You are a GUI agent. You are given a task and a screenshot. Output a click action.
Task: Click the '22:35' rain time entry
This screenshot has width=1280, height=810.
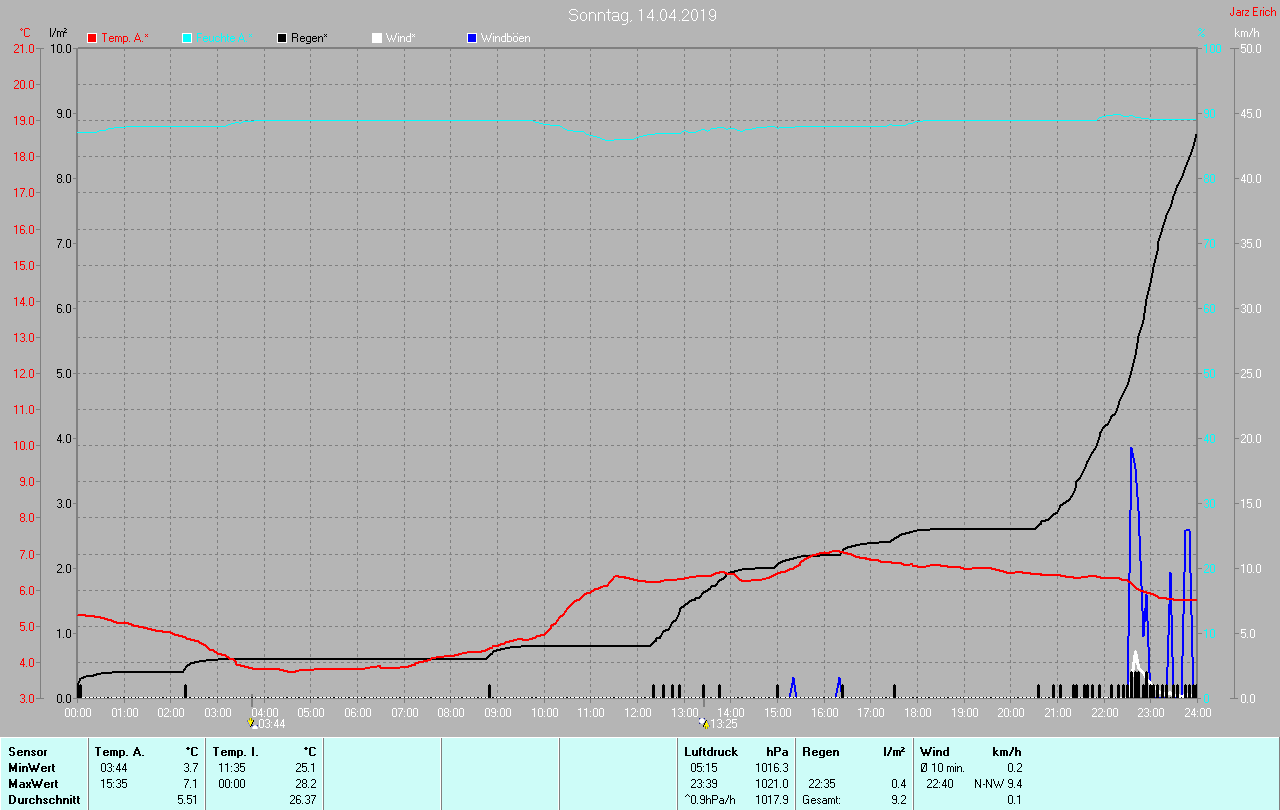822,784
